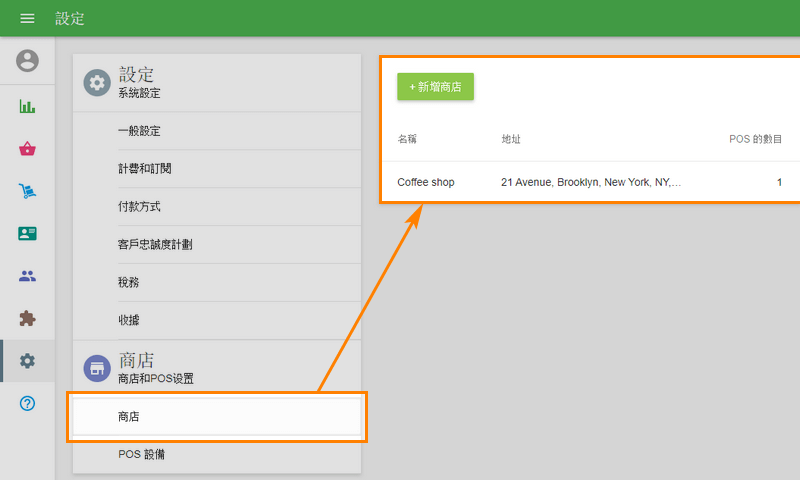Open the integrations puzzle piece icon
This screenshot has width=800, height=480.
tap(27, 319)
